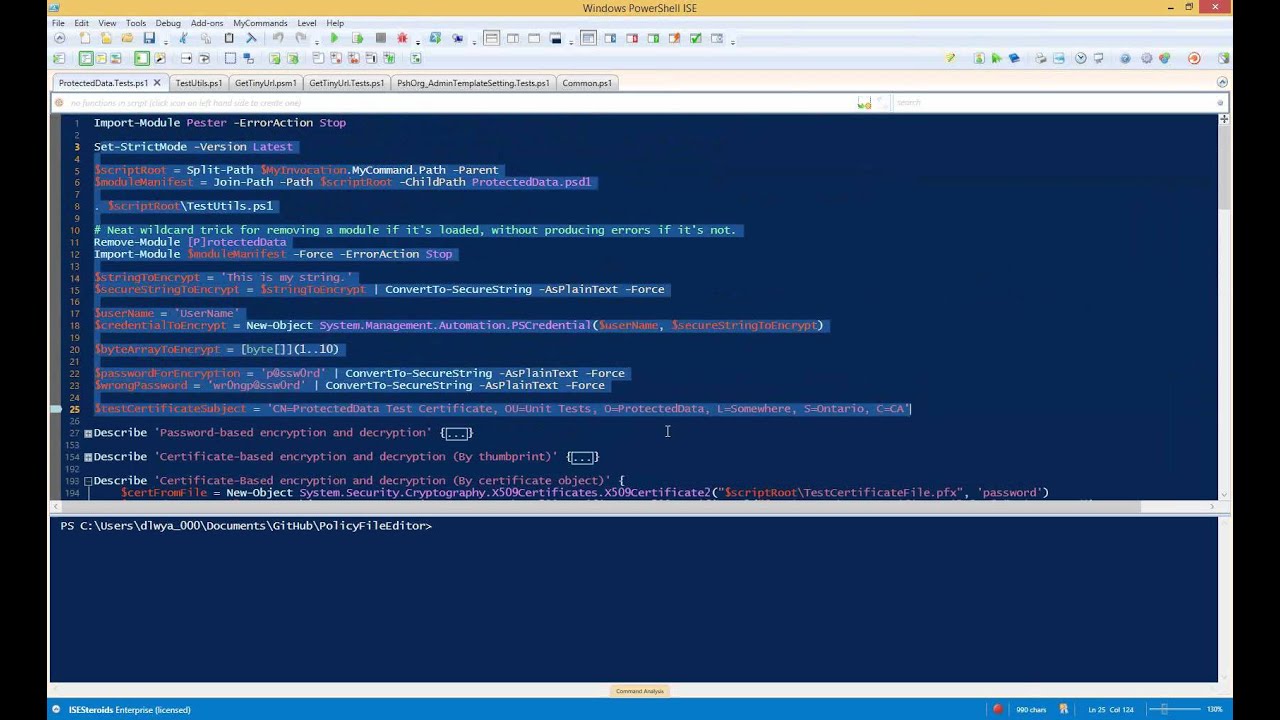
Task: Open the MyCommands menu
Action: click(260, 23)
